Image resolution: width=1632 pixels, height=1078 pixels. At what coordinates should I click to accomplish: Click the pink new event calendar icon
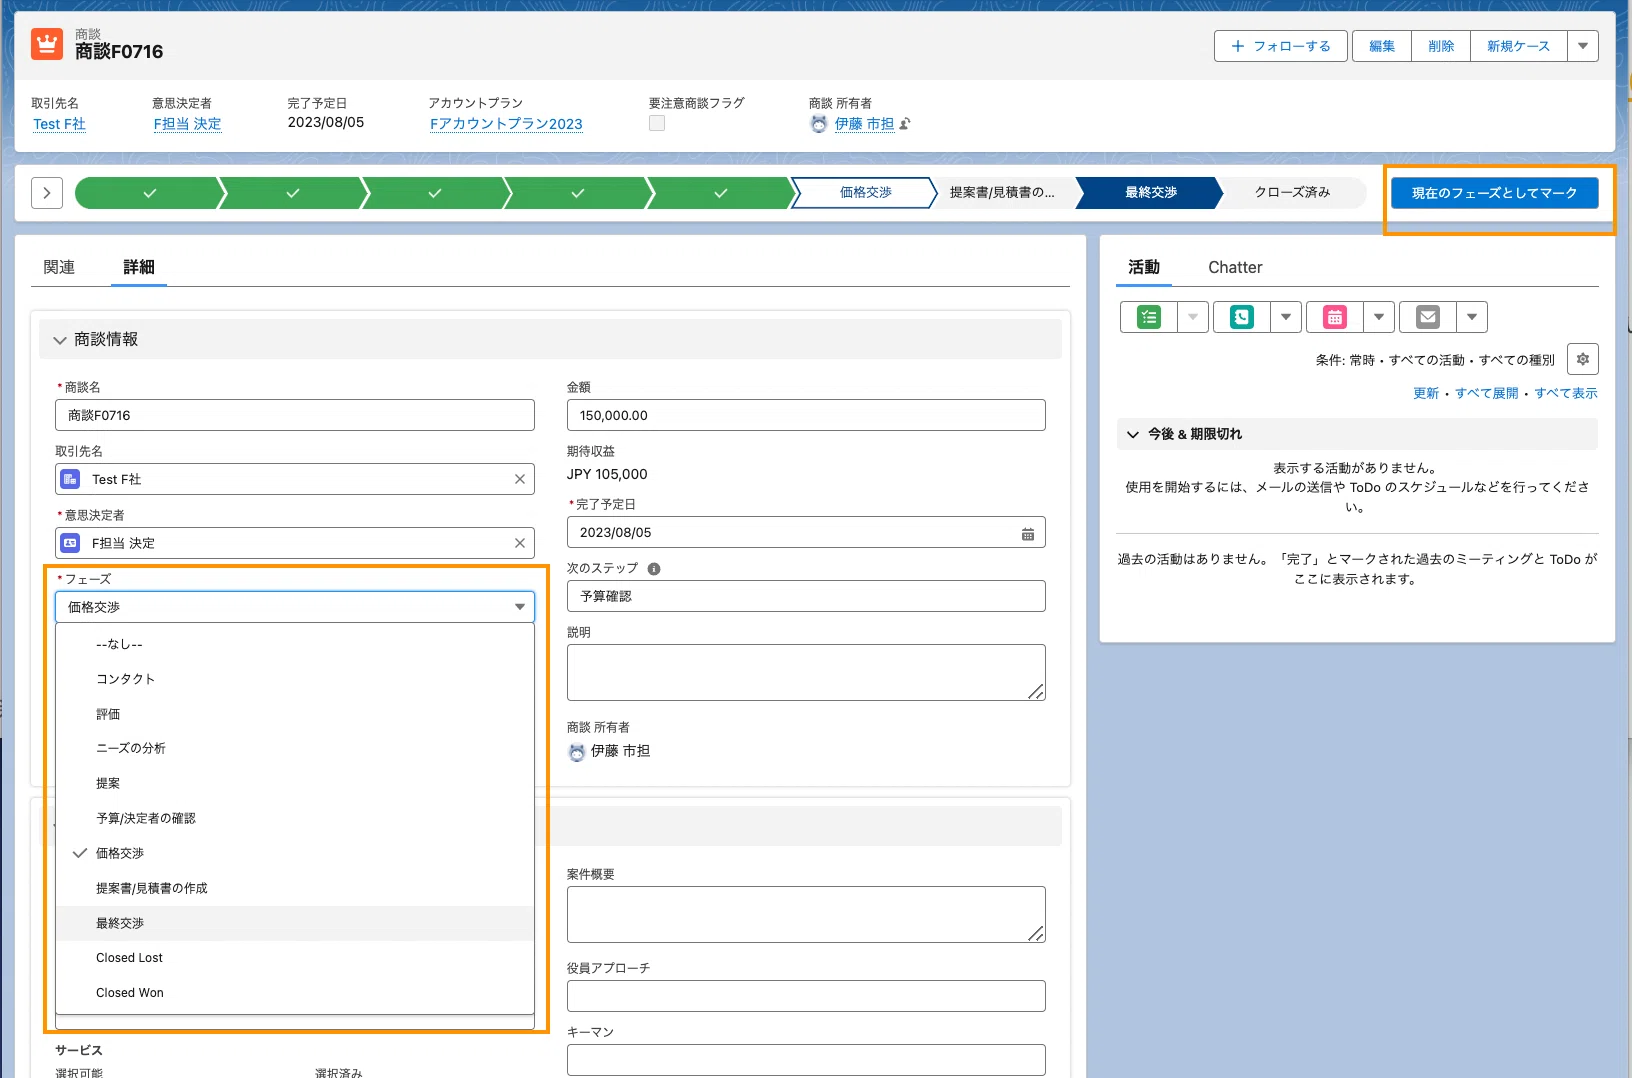1334,317
